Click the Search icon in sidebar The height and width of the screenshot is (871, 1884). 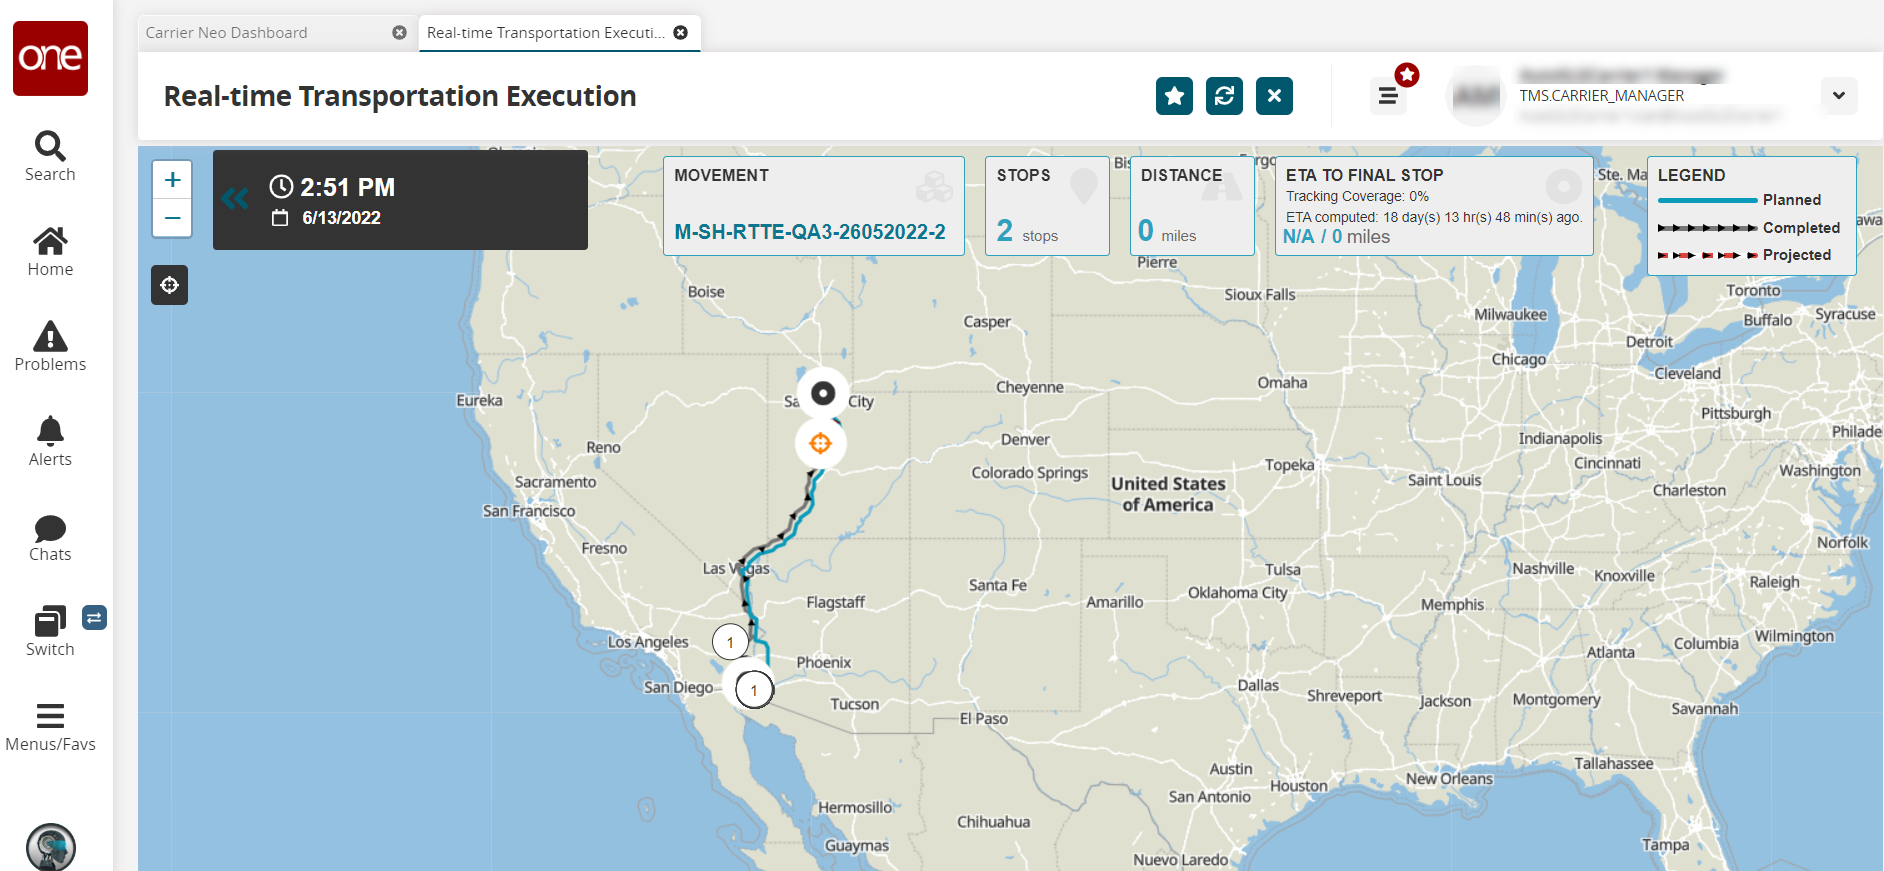(50, 147)
